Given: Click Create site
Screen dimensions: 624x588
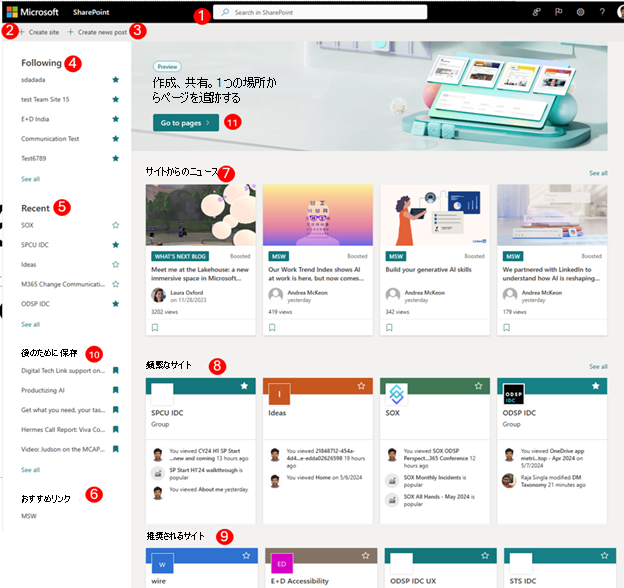Looking at the screenshot, I should pos(39,32).
